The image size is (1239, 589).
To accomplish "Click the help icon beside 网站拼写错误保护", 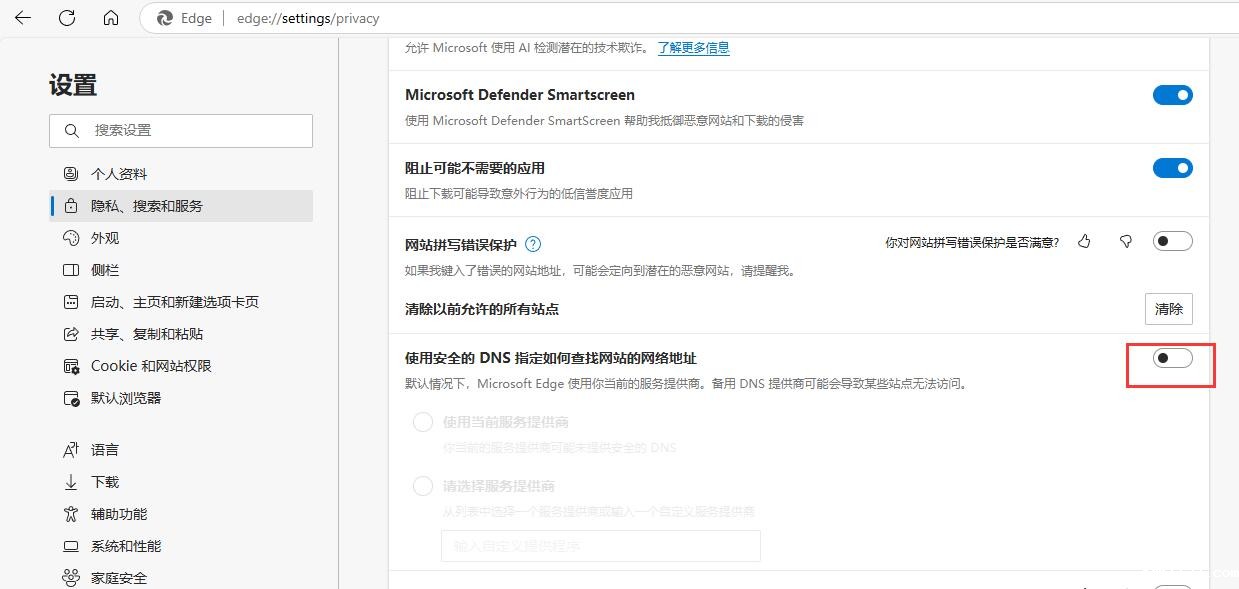I will pos(533,244).
